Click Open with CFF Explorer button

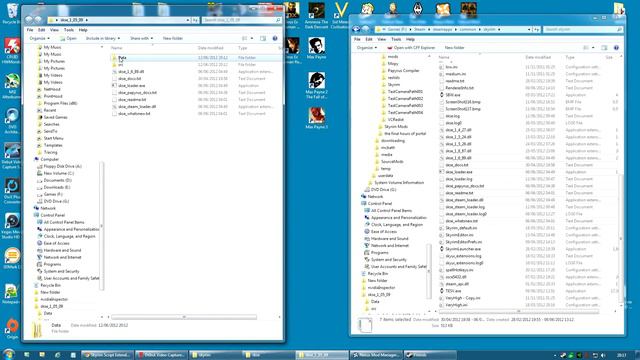(411, 48)
